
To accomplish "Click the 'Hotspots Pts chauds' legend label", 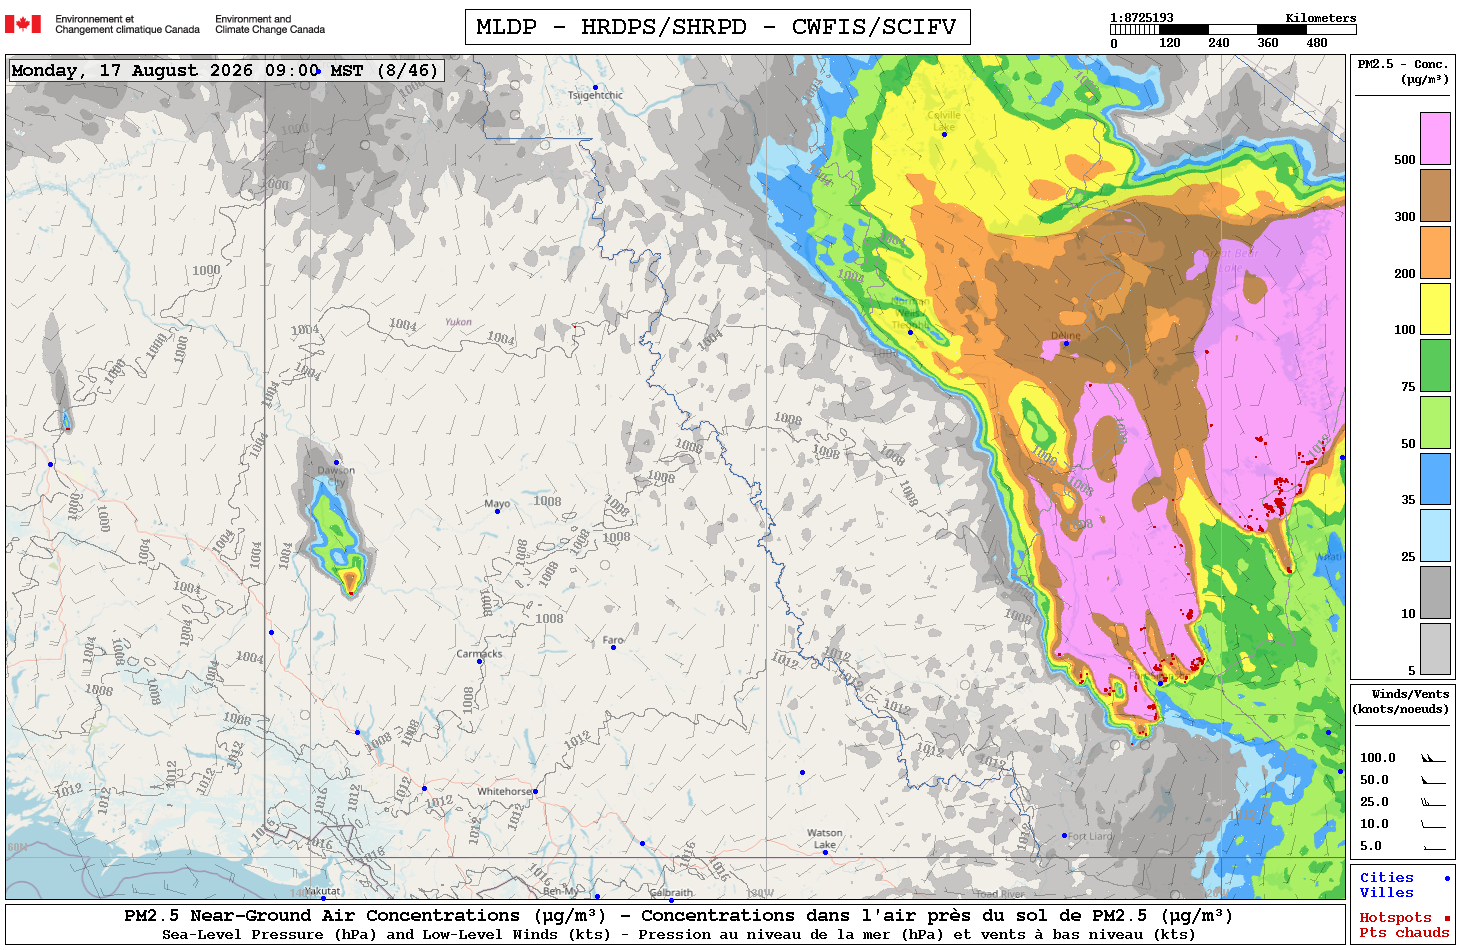I will point(1404,925).
